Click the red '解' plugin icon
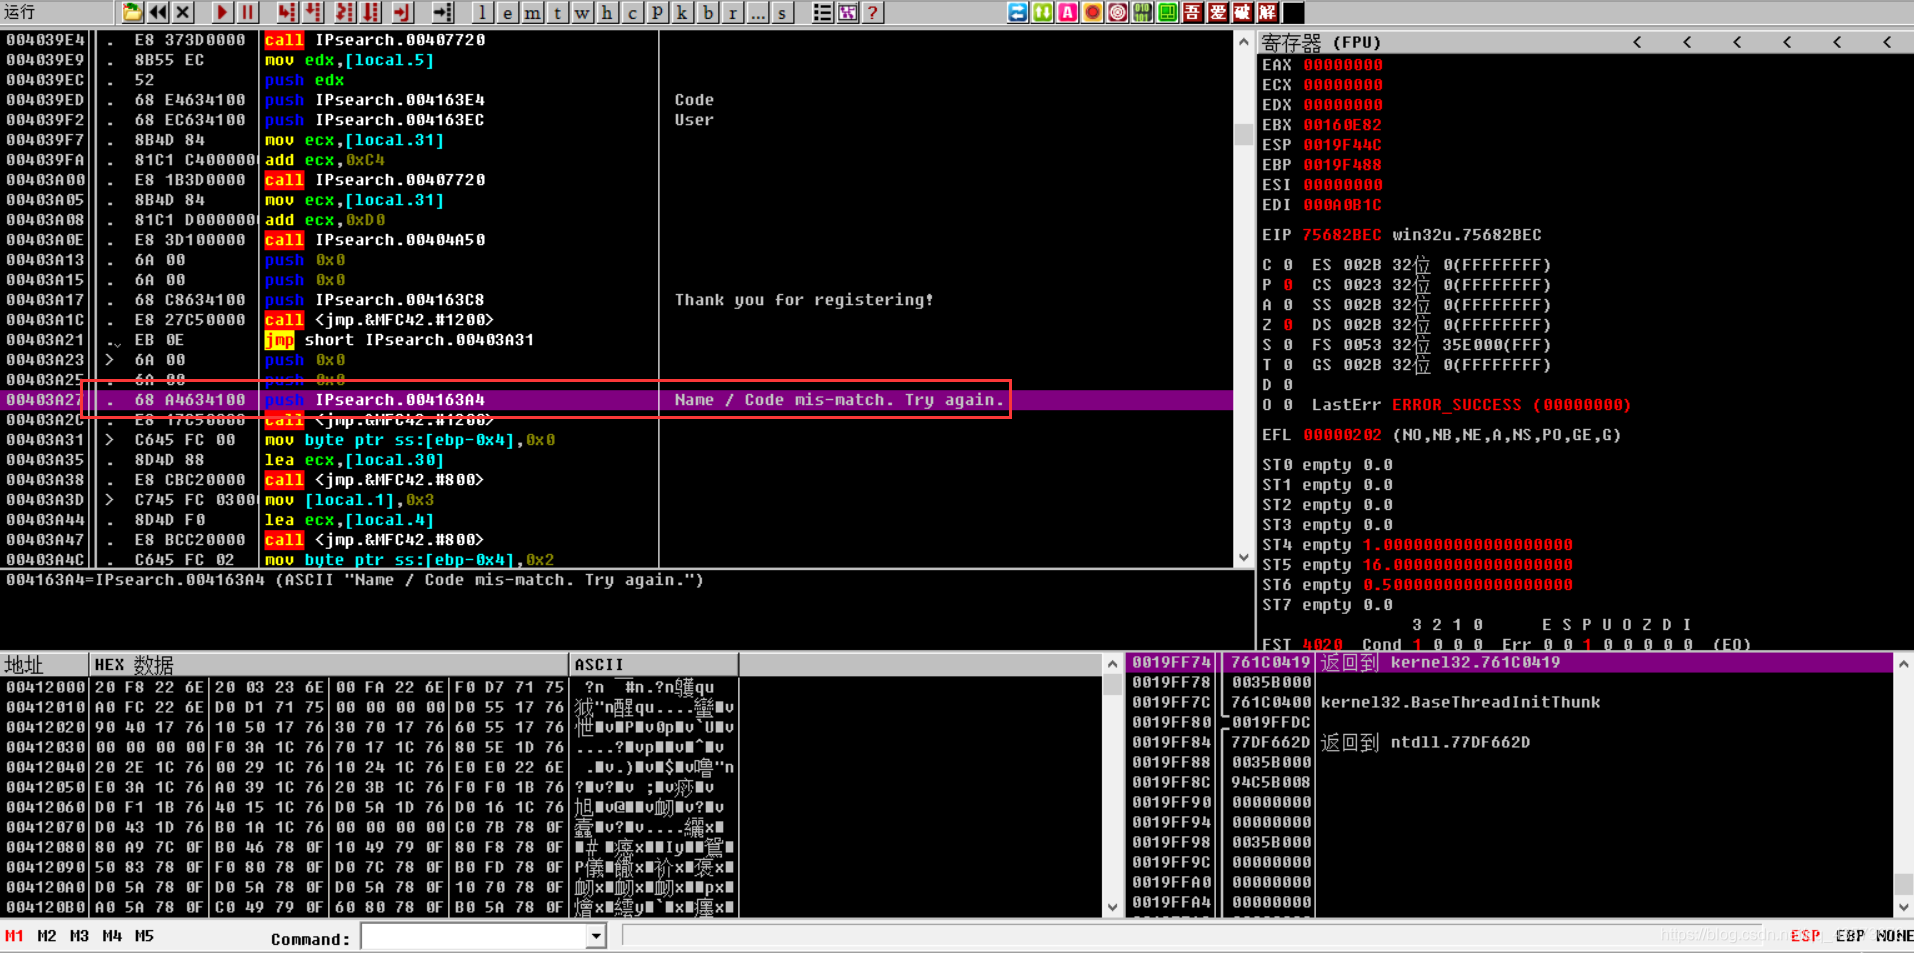This screenshot has width=1914, height=953. (x=1268, y=12)
